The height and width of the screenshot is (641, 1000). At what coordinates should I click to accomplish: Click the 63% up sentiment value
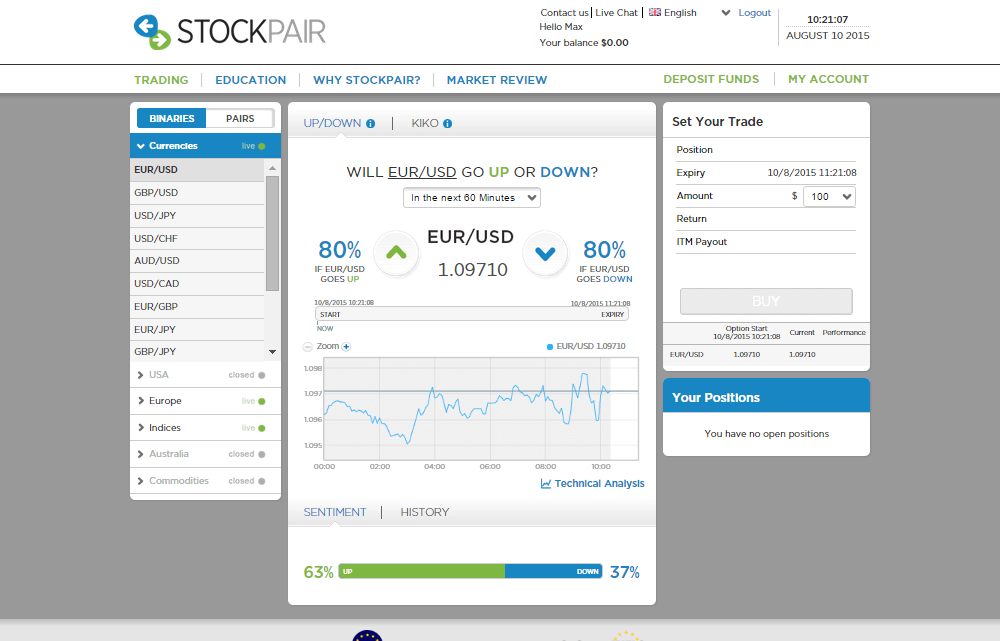[318, 572]
